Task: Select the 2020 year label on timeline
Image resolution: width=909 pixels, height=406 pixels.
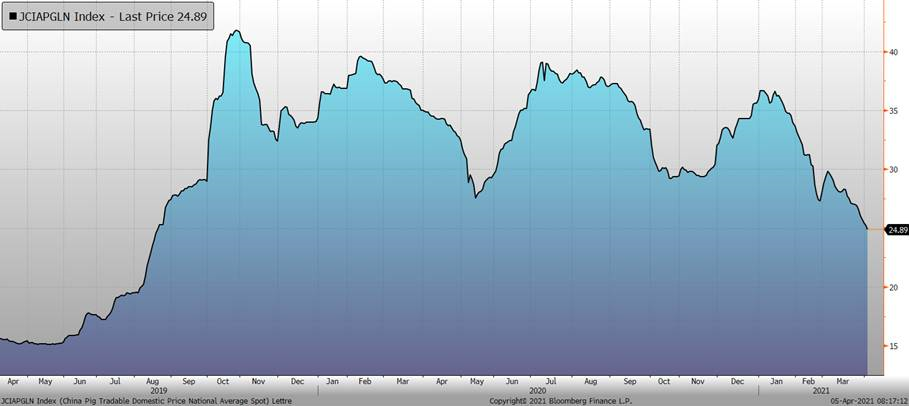Action: 537,390
